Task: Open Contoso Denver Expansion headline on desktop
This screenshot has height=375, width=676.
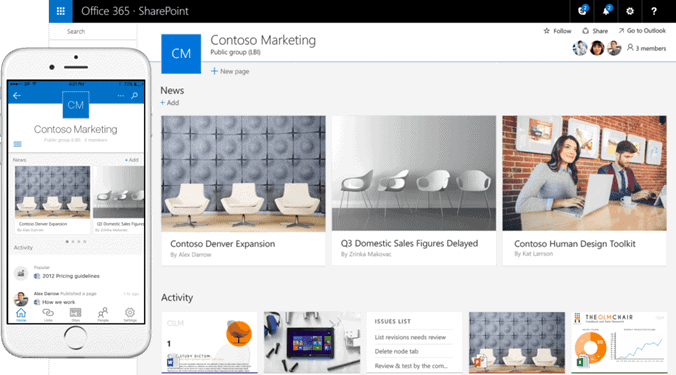Action: click(x=222, y=244)
